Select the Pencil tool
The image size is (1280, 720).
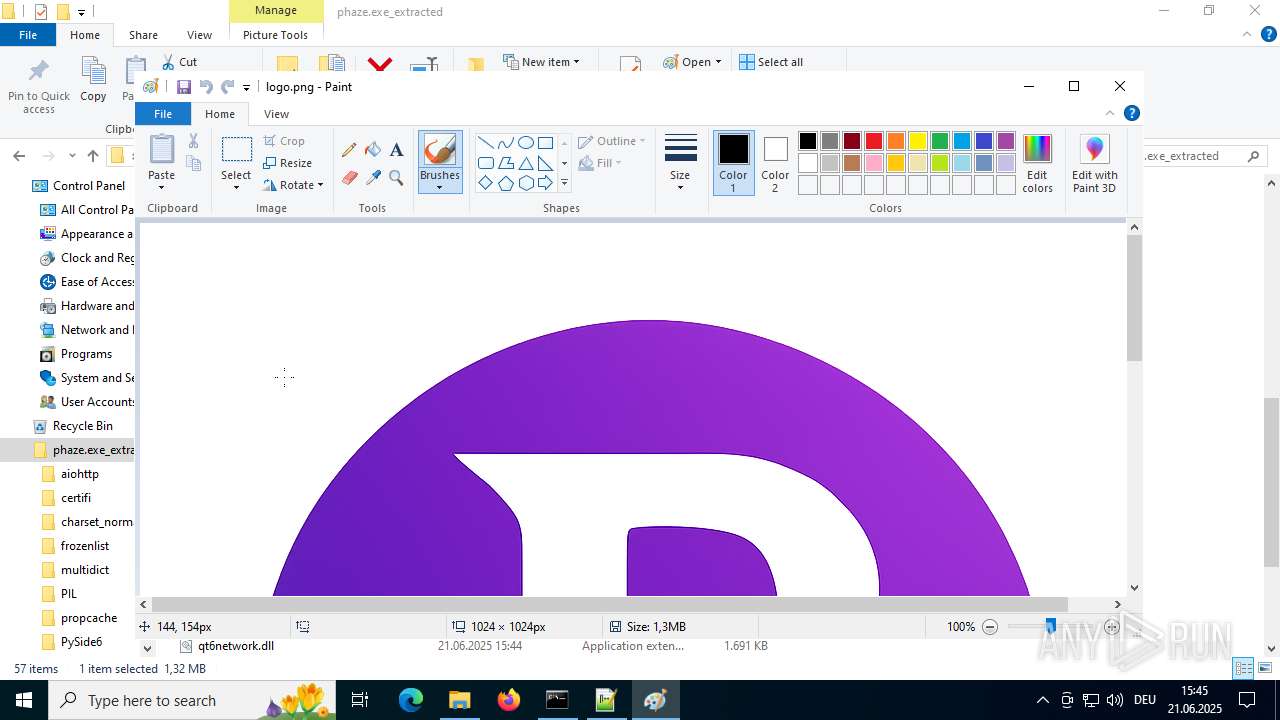349,150
